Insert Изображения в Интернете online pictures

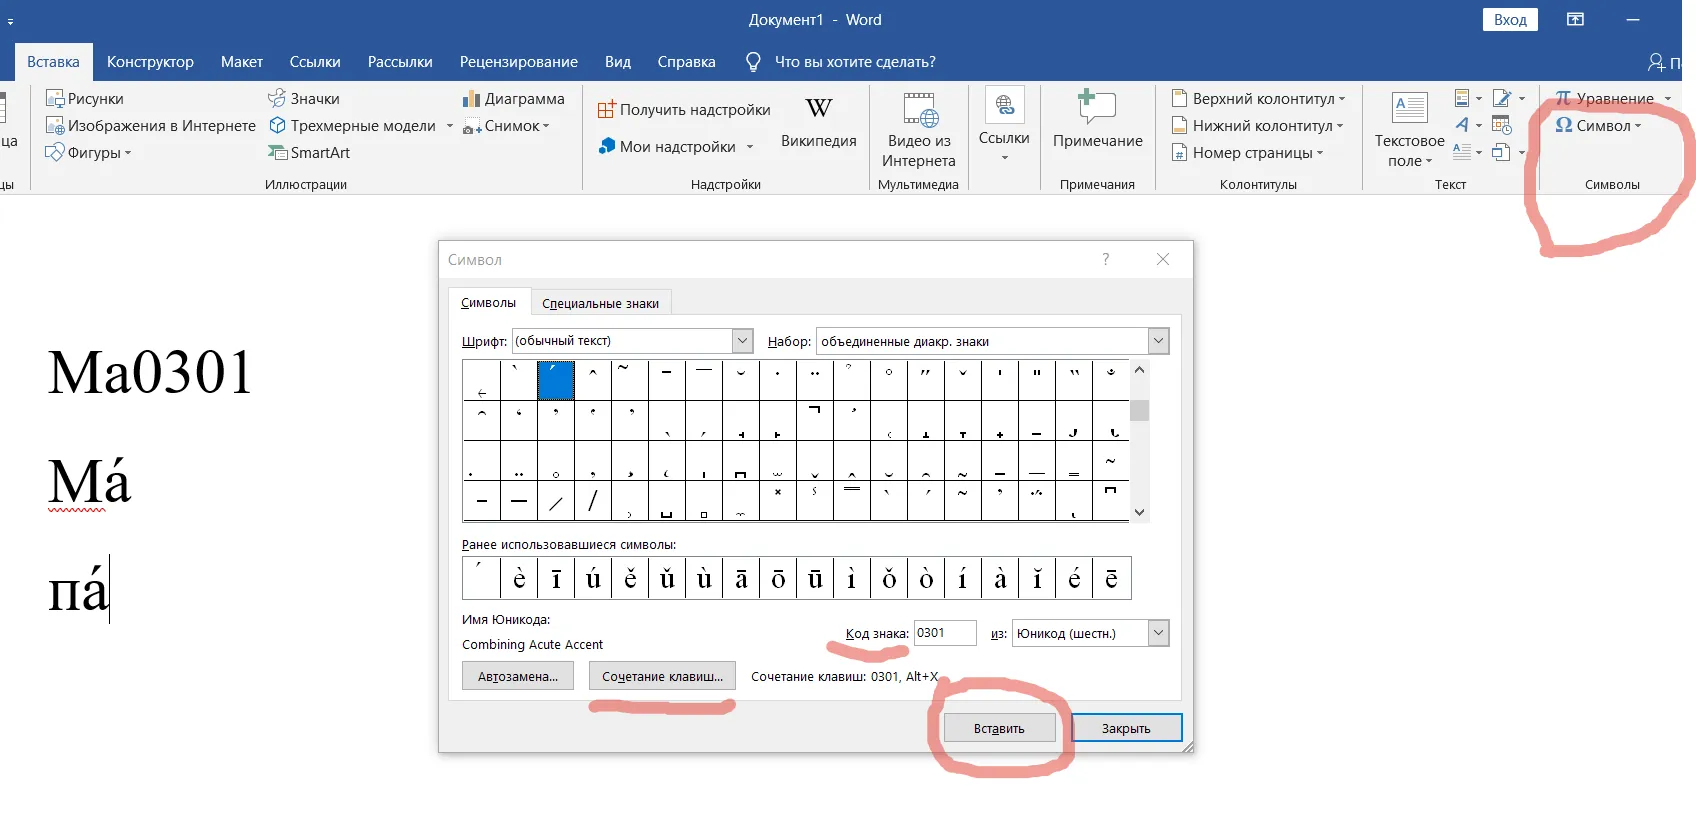151,126
